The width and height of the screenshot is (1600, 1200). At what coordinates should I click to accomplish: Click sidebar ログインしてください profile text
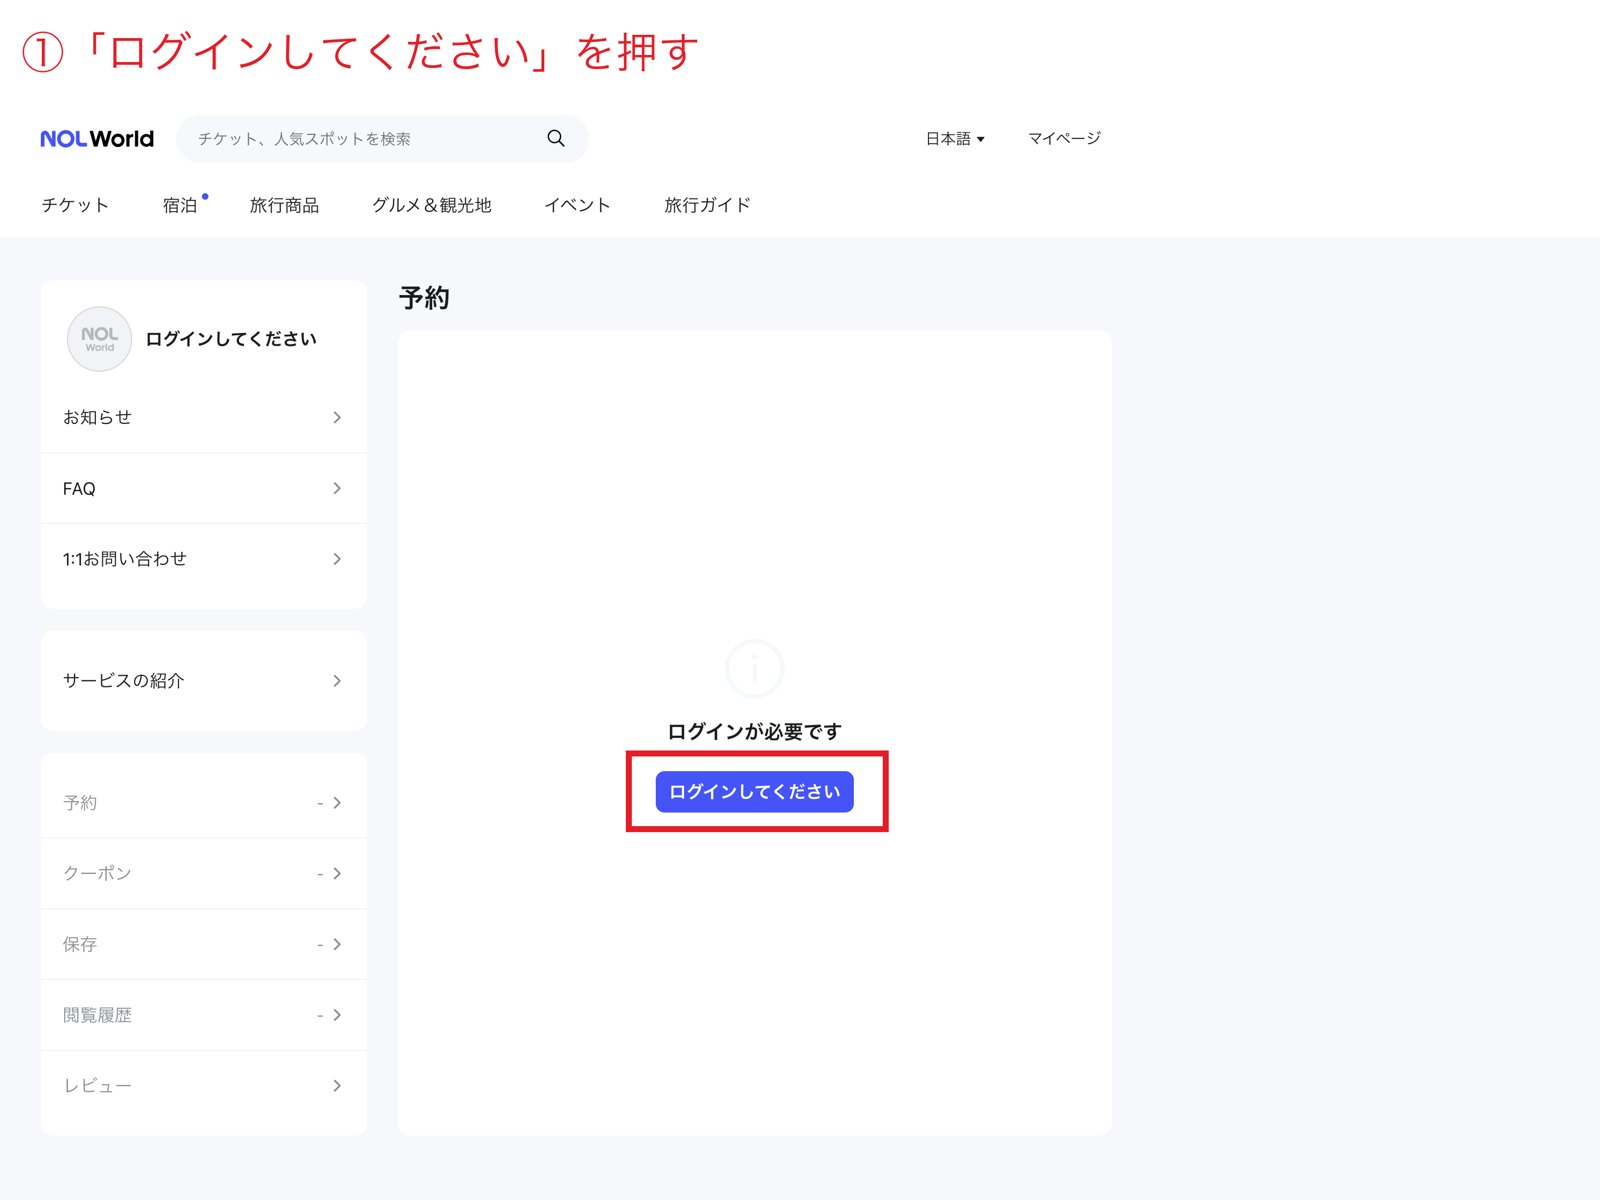pos(231,339)
